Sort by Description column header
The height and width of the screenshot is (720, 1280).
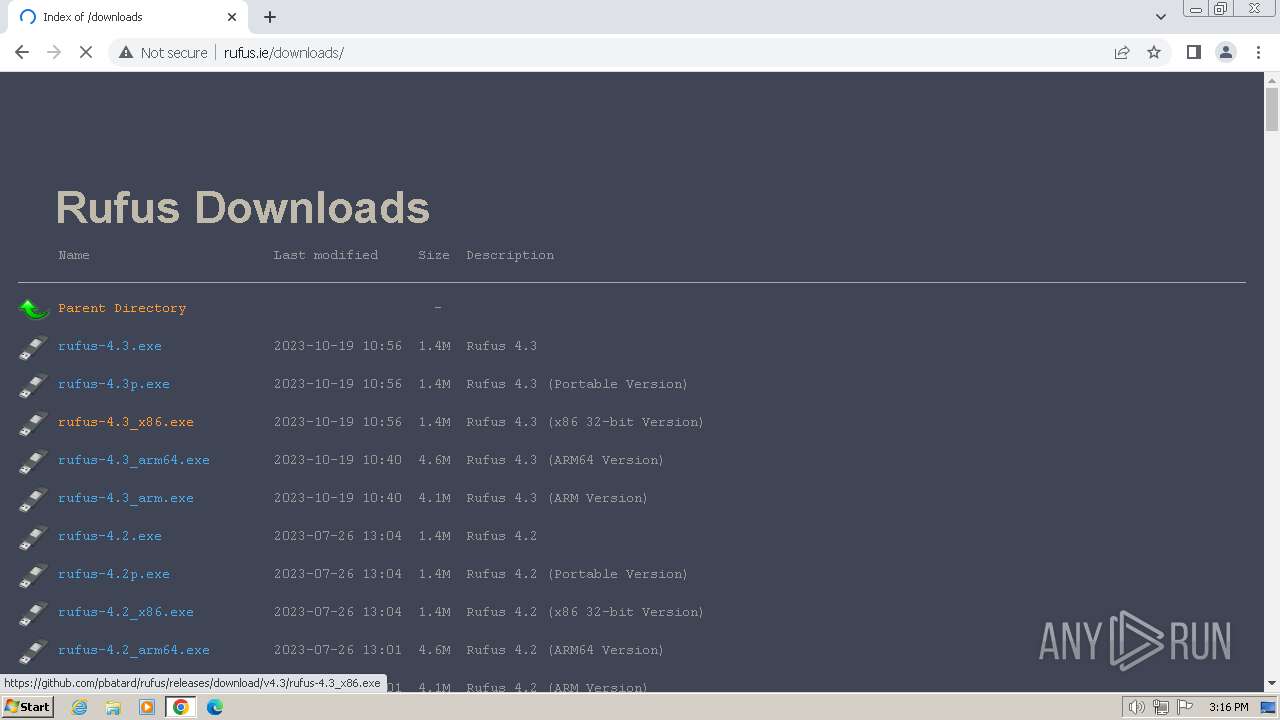(x=510, y=256)
